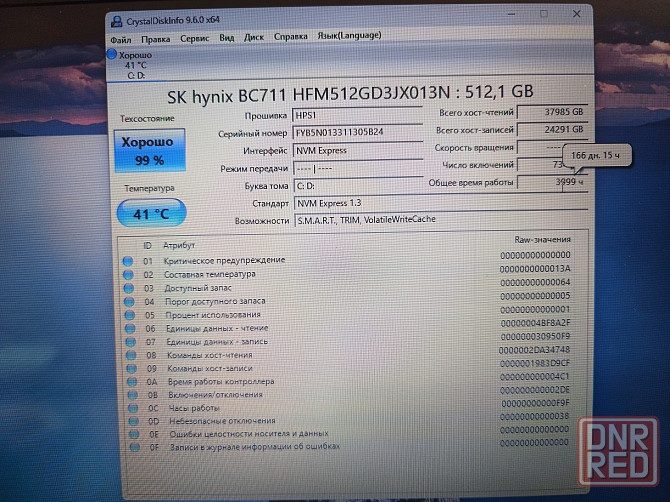Click raw value 0000000000F9F
Viewport: 670px width, 502px height.
coord(535,403)
